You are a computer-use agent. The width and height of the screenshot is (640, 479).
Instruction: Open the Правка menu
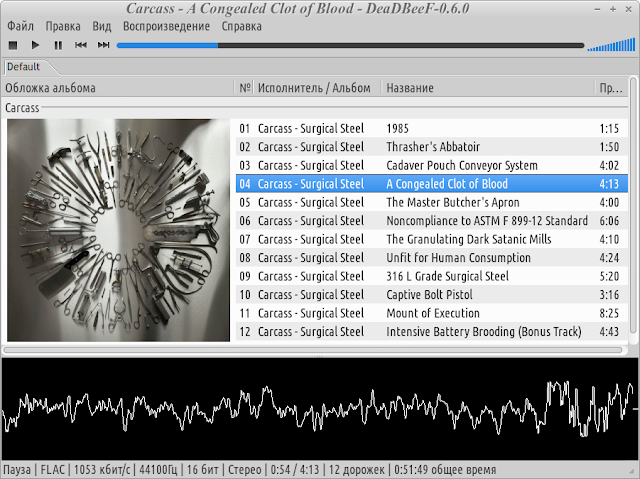click(63, 27)
